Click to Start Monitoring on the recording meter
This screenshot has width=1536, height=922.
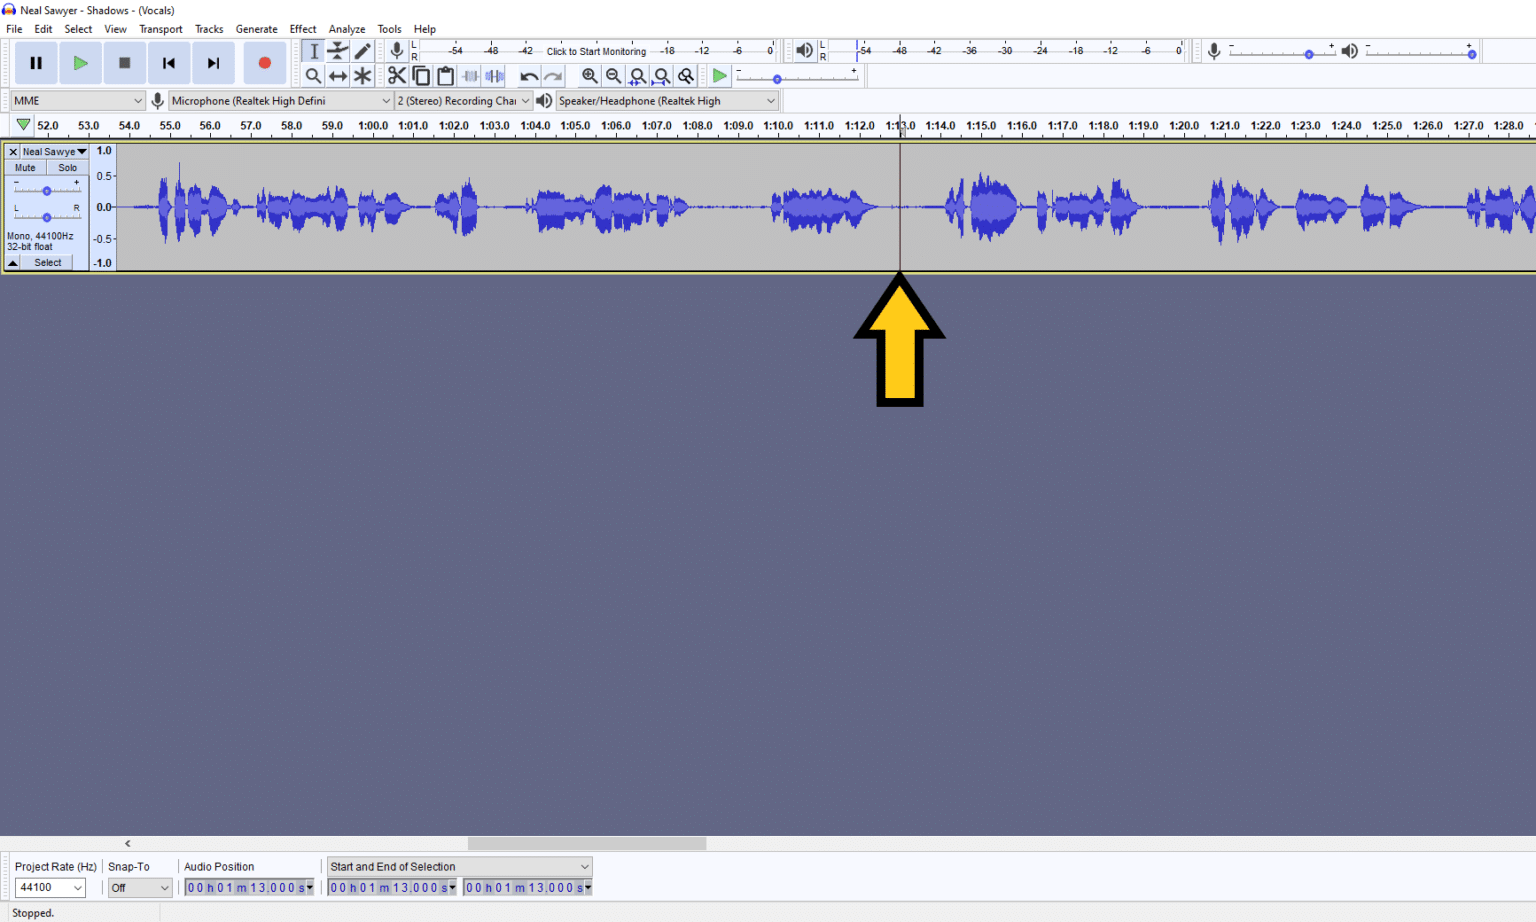coord(596,50)
